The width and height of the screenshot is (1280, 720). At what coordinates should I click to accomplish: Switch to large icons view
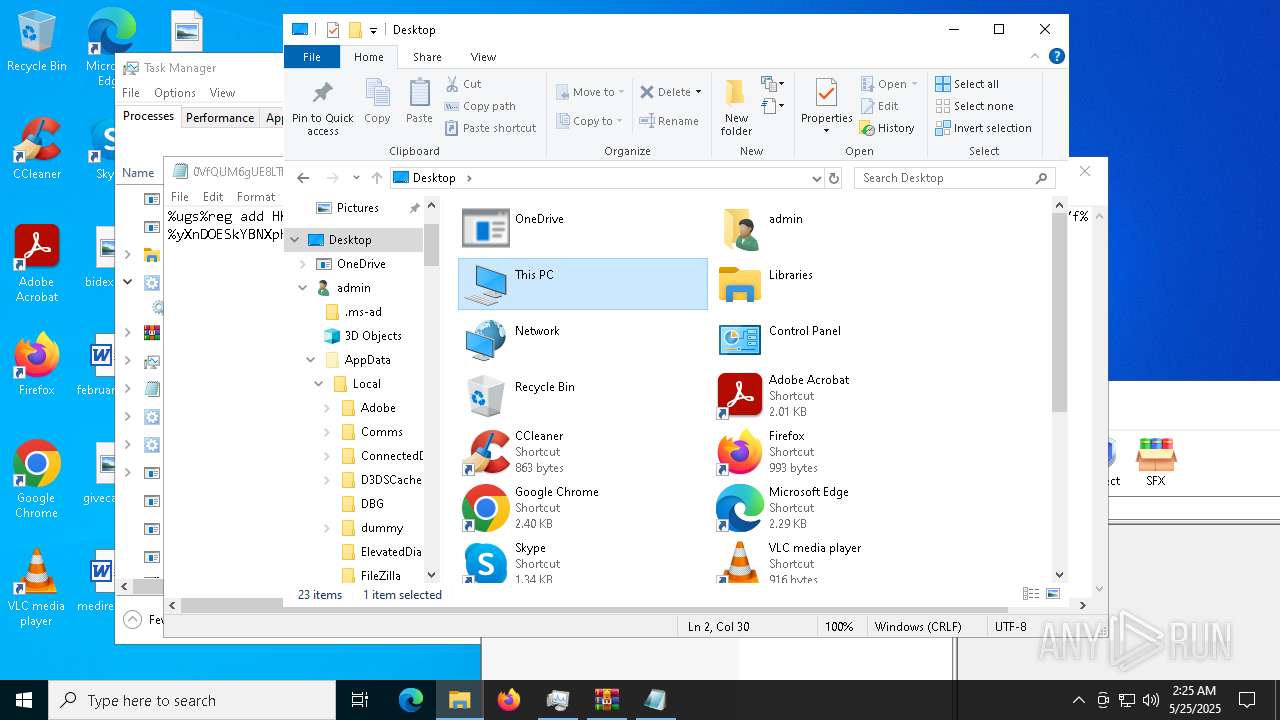coord(1052,594)
